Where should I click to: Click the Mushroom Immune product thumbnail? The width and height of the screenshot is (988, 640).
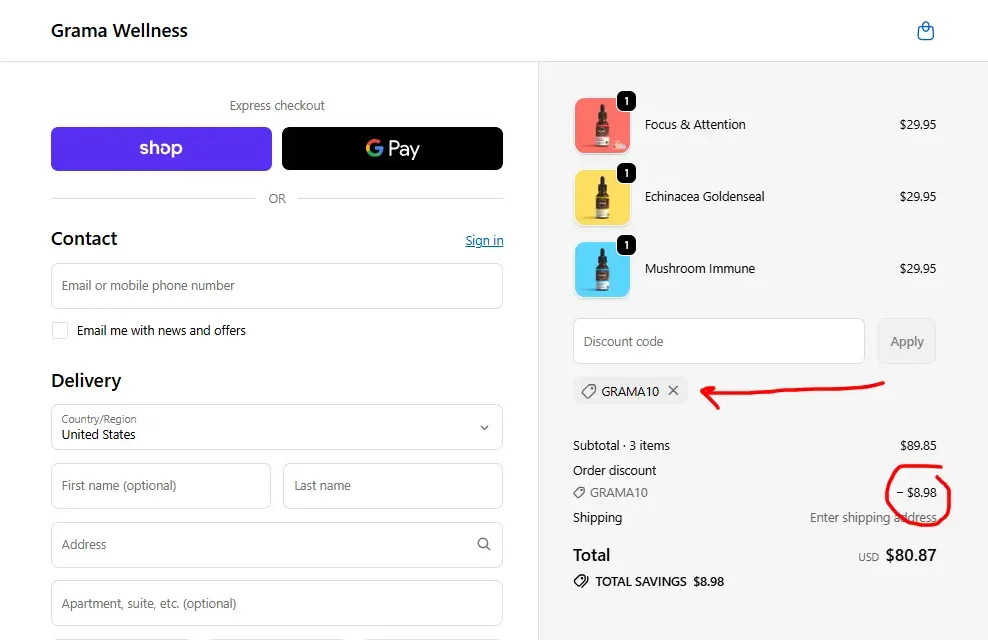[x=602, y=269]
